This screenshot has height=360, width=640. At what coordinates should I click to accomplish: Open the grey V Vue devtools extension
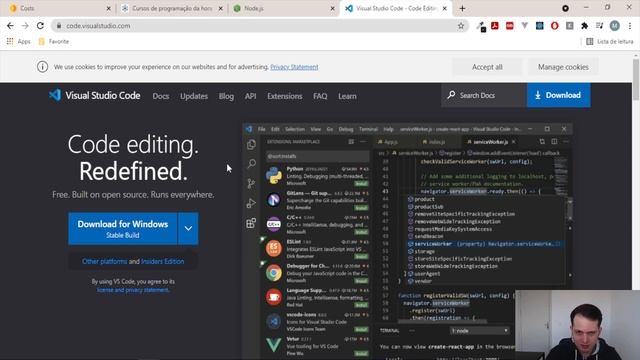click(x=524, y=26)
